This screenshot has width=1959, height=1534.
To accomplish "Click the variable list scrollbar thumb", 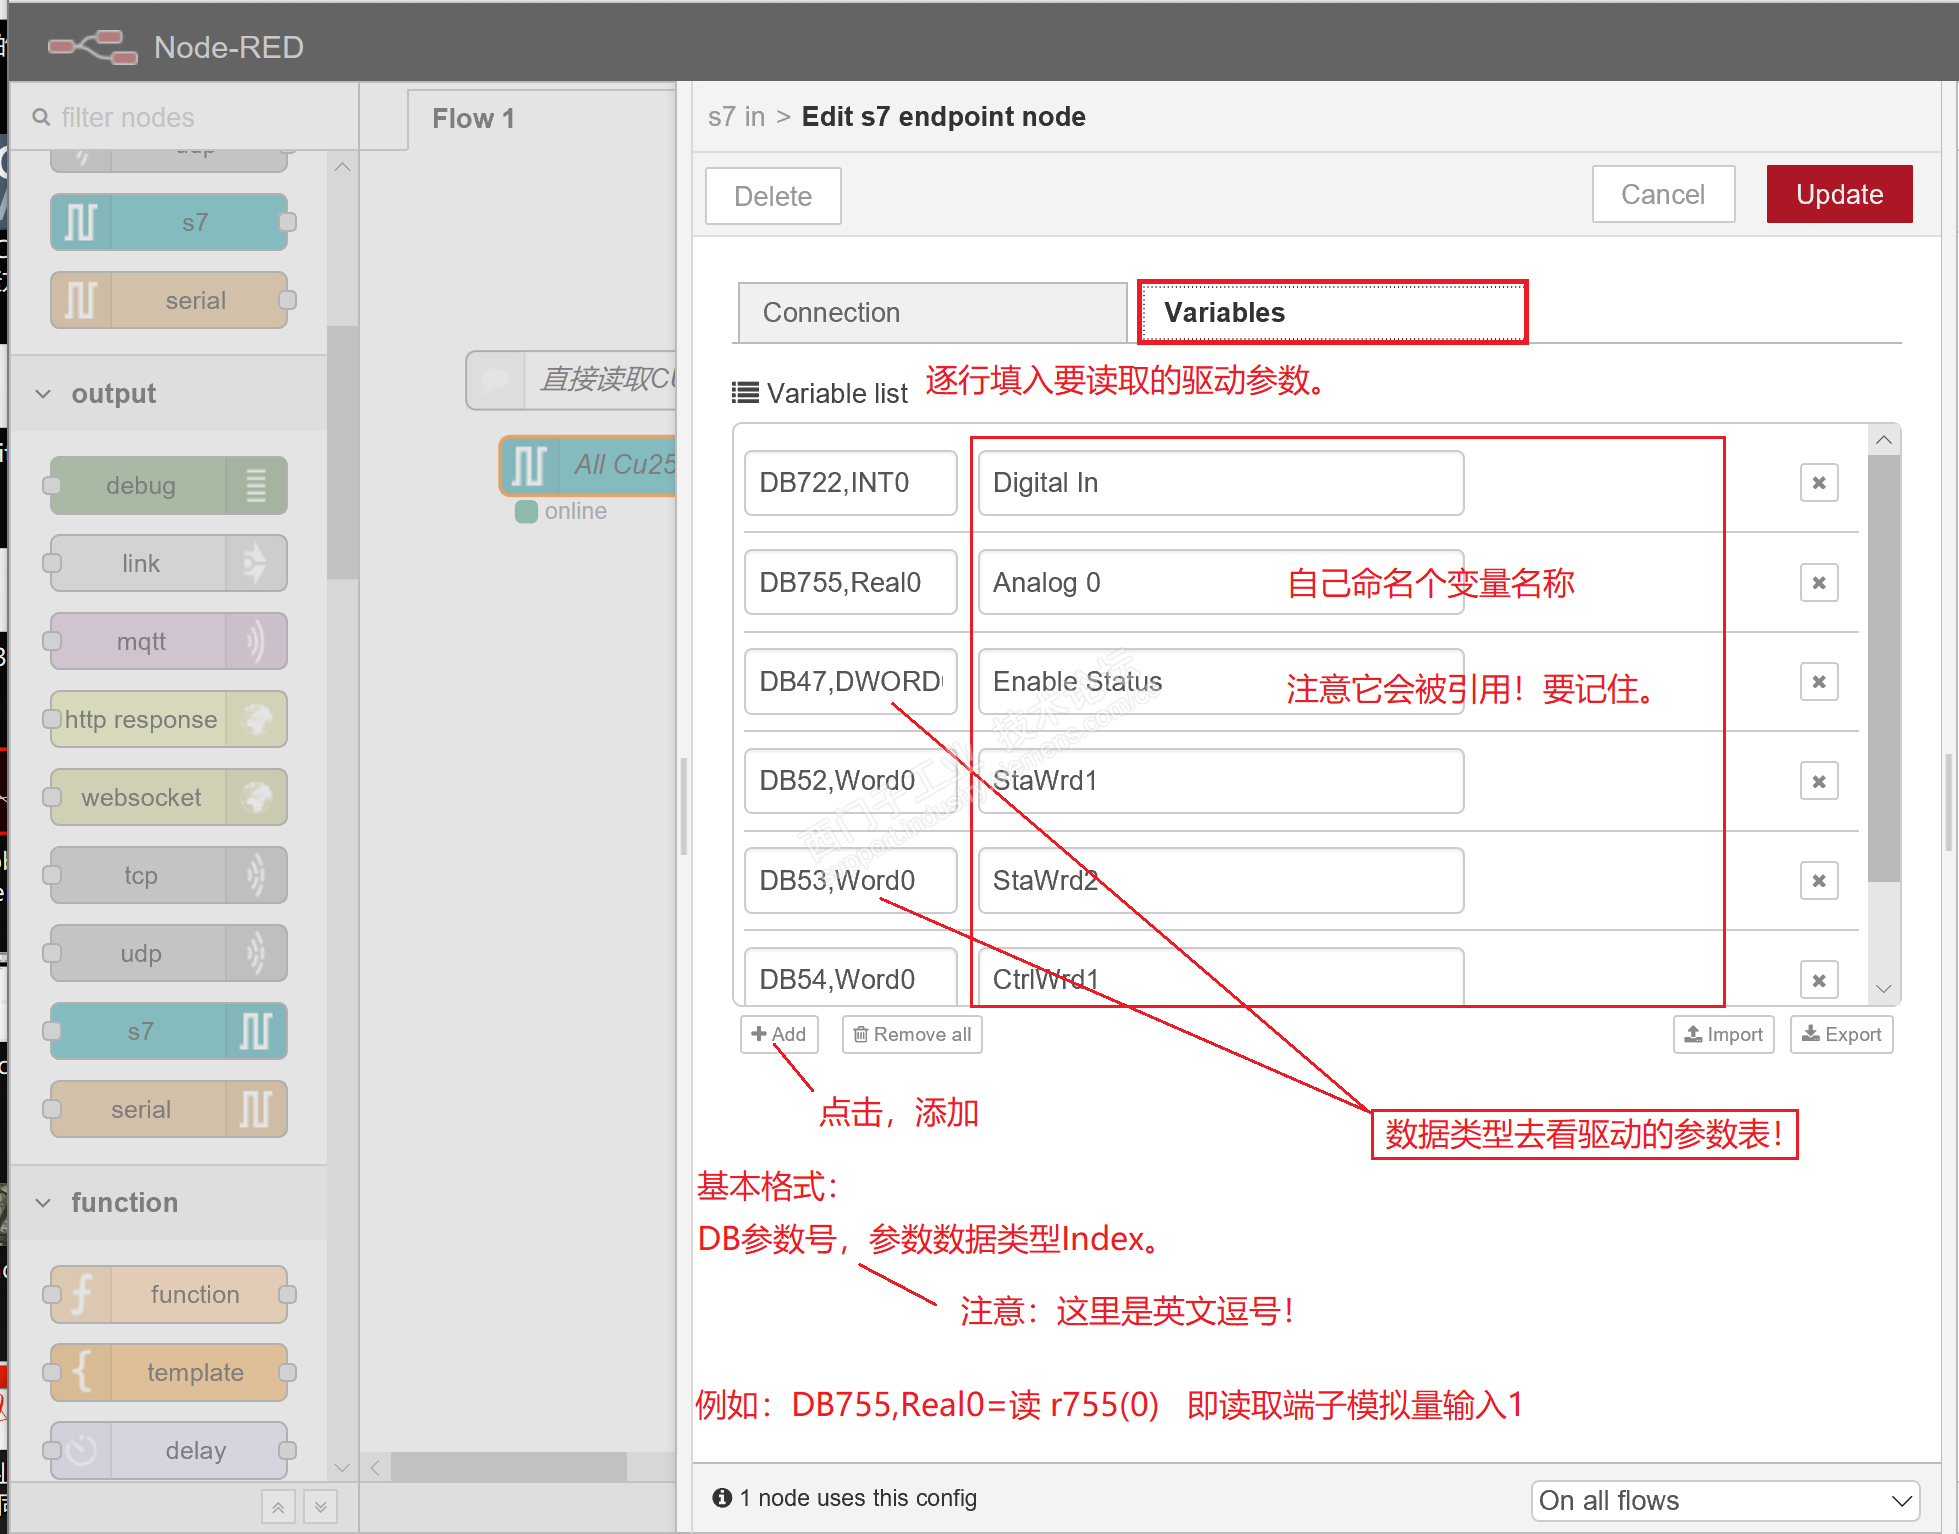I will click(1883, 670).
